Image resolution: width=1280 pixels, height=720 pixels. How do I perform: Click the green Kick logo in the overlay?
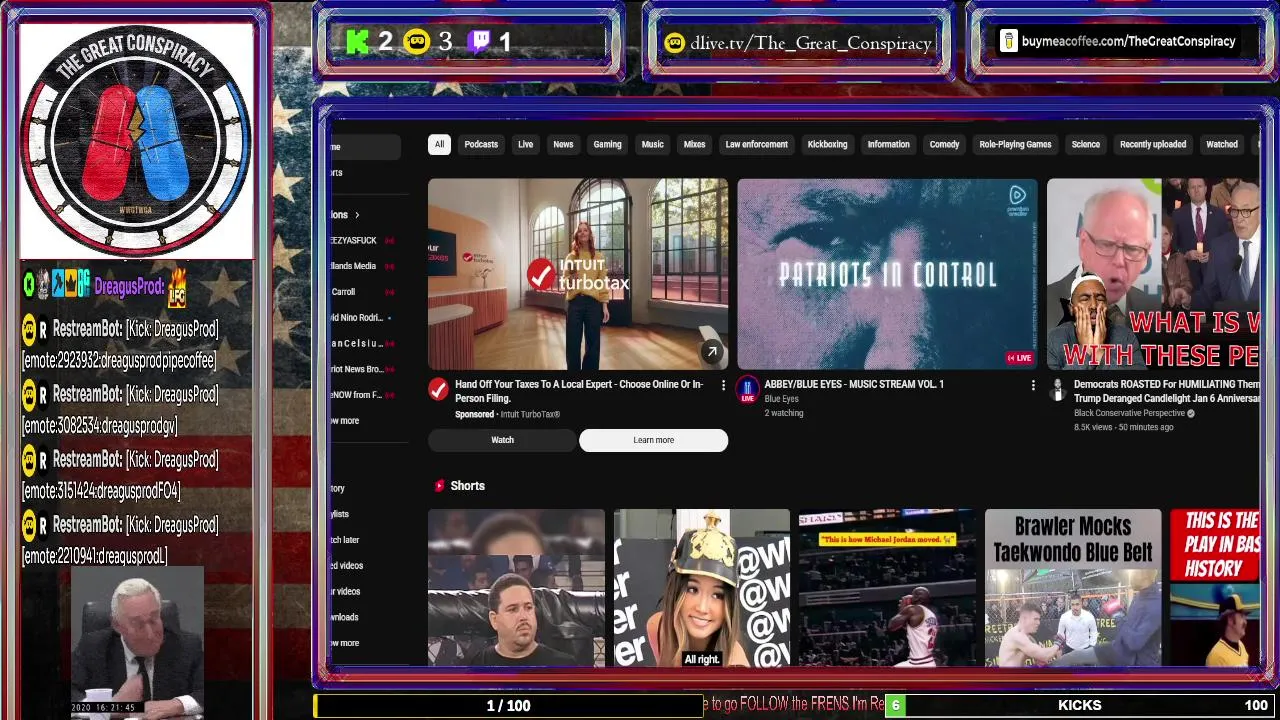click(x=357, y=42)
